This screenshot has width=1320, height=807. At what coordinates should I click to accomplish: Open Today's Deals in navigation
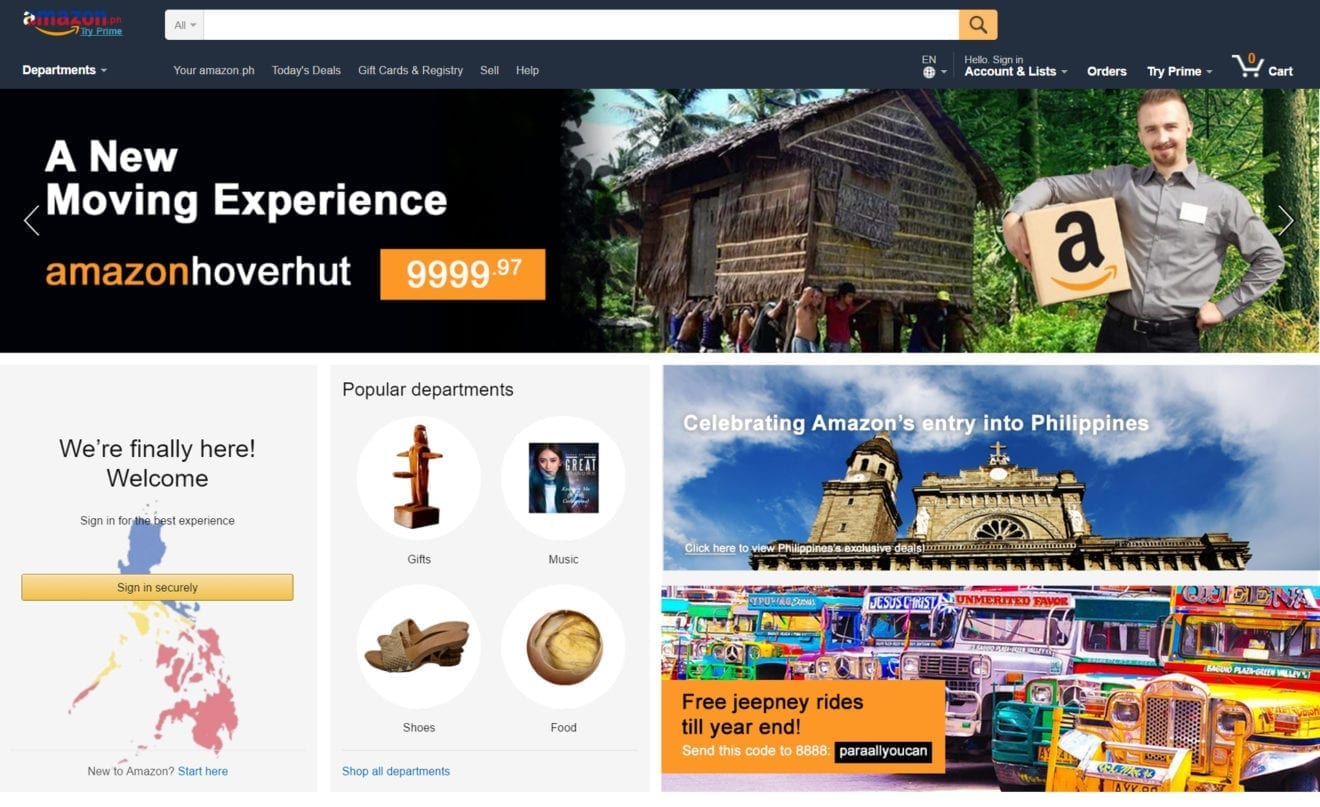306,70
